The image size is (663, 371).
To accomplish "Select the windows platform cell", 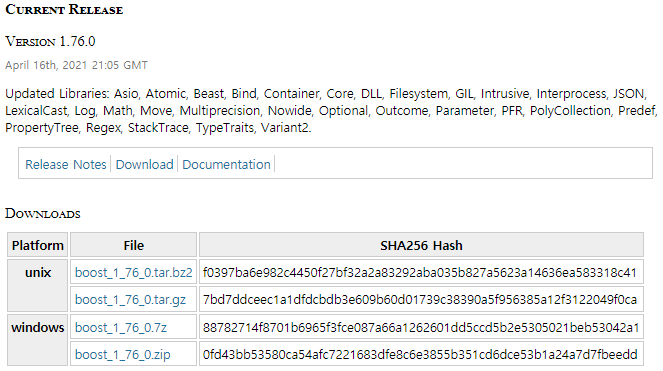I will (38, 340).
